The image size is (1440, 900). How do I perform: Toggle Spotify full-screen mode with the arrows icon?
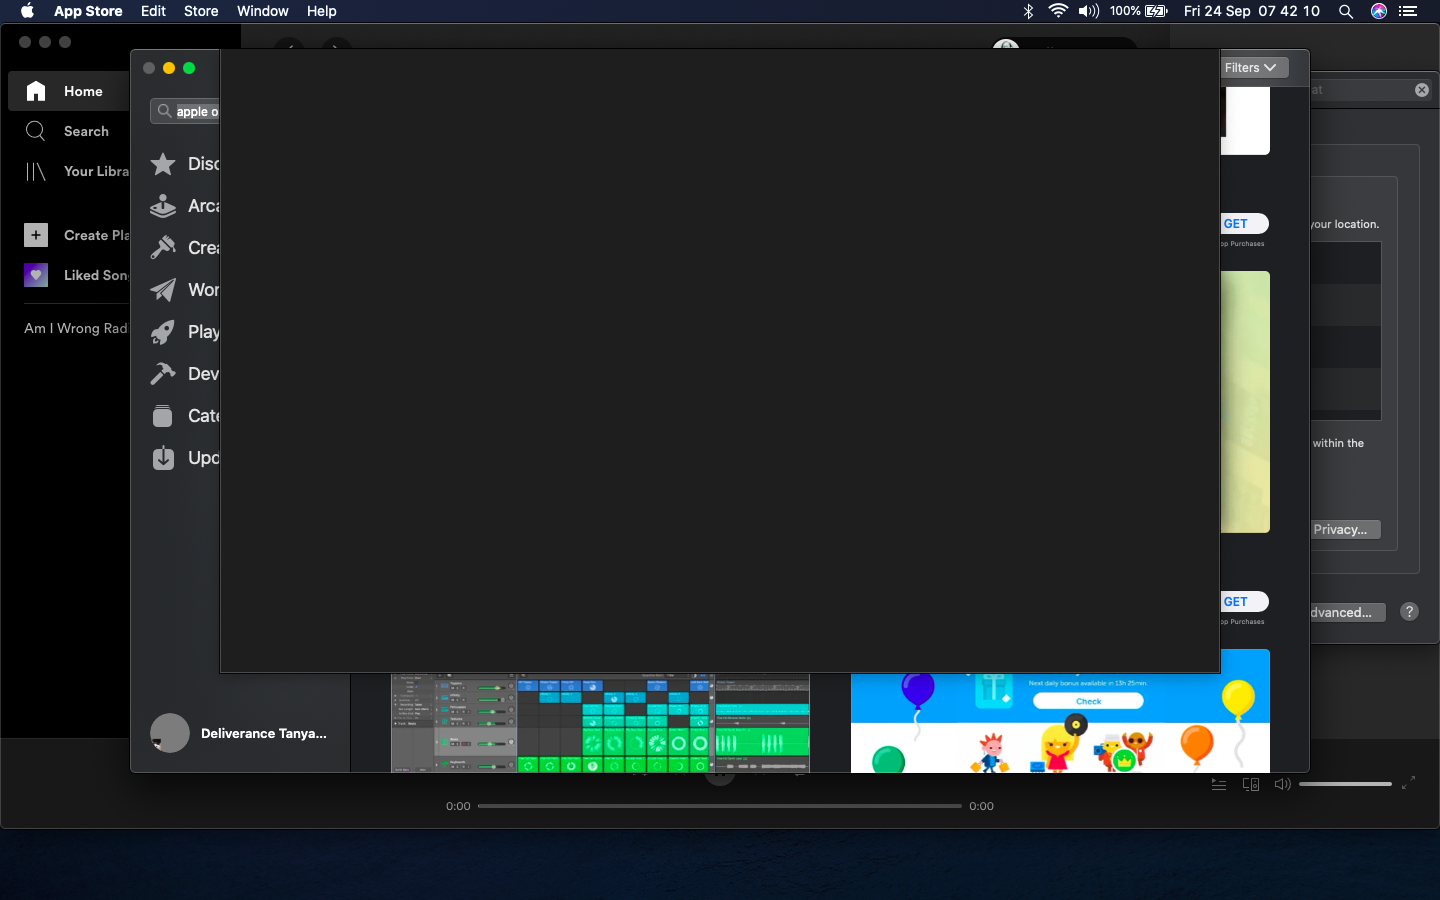pyautogui.click(x=1408, y=784)
